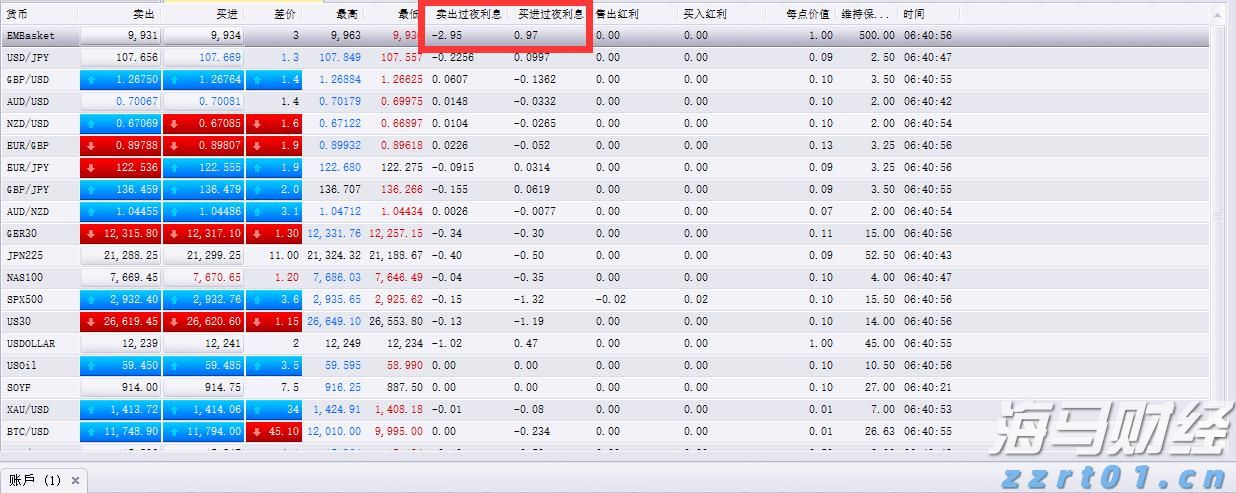Close the 账户 (1) tab

click(76, 480)
